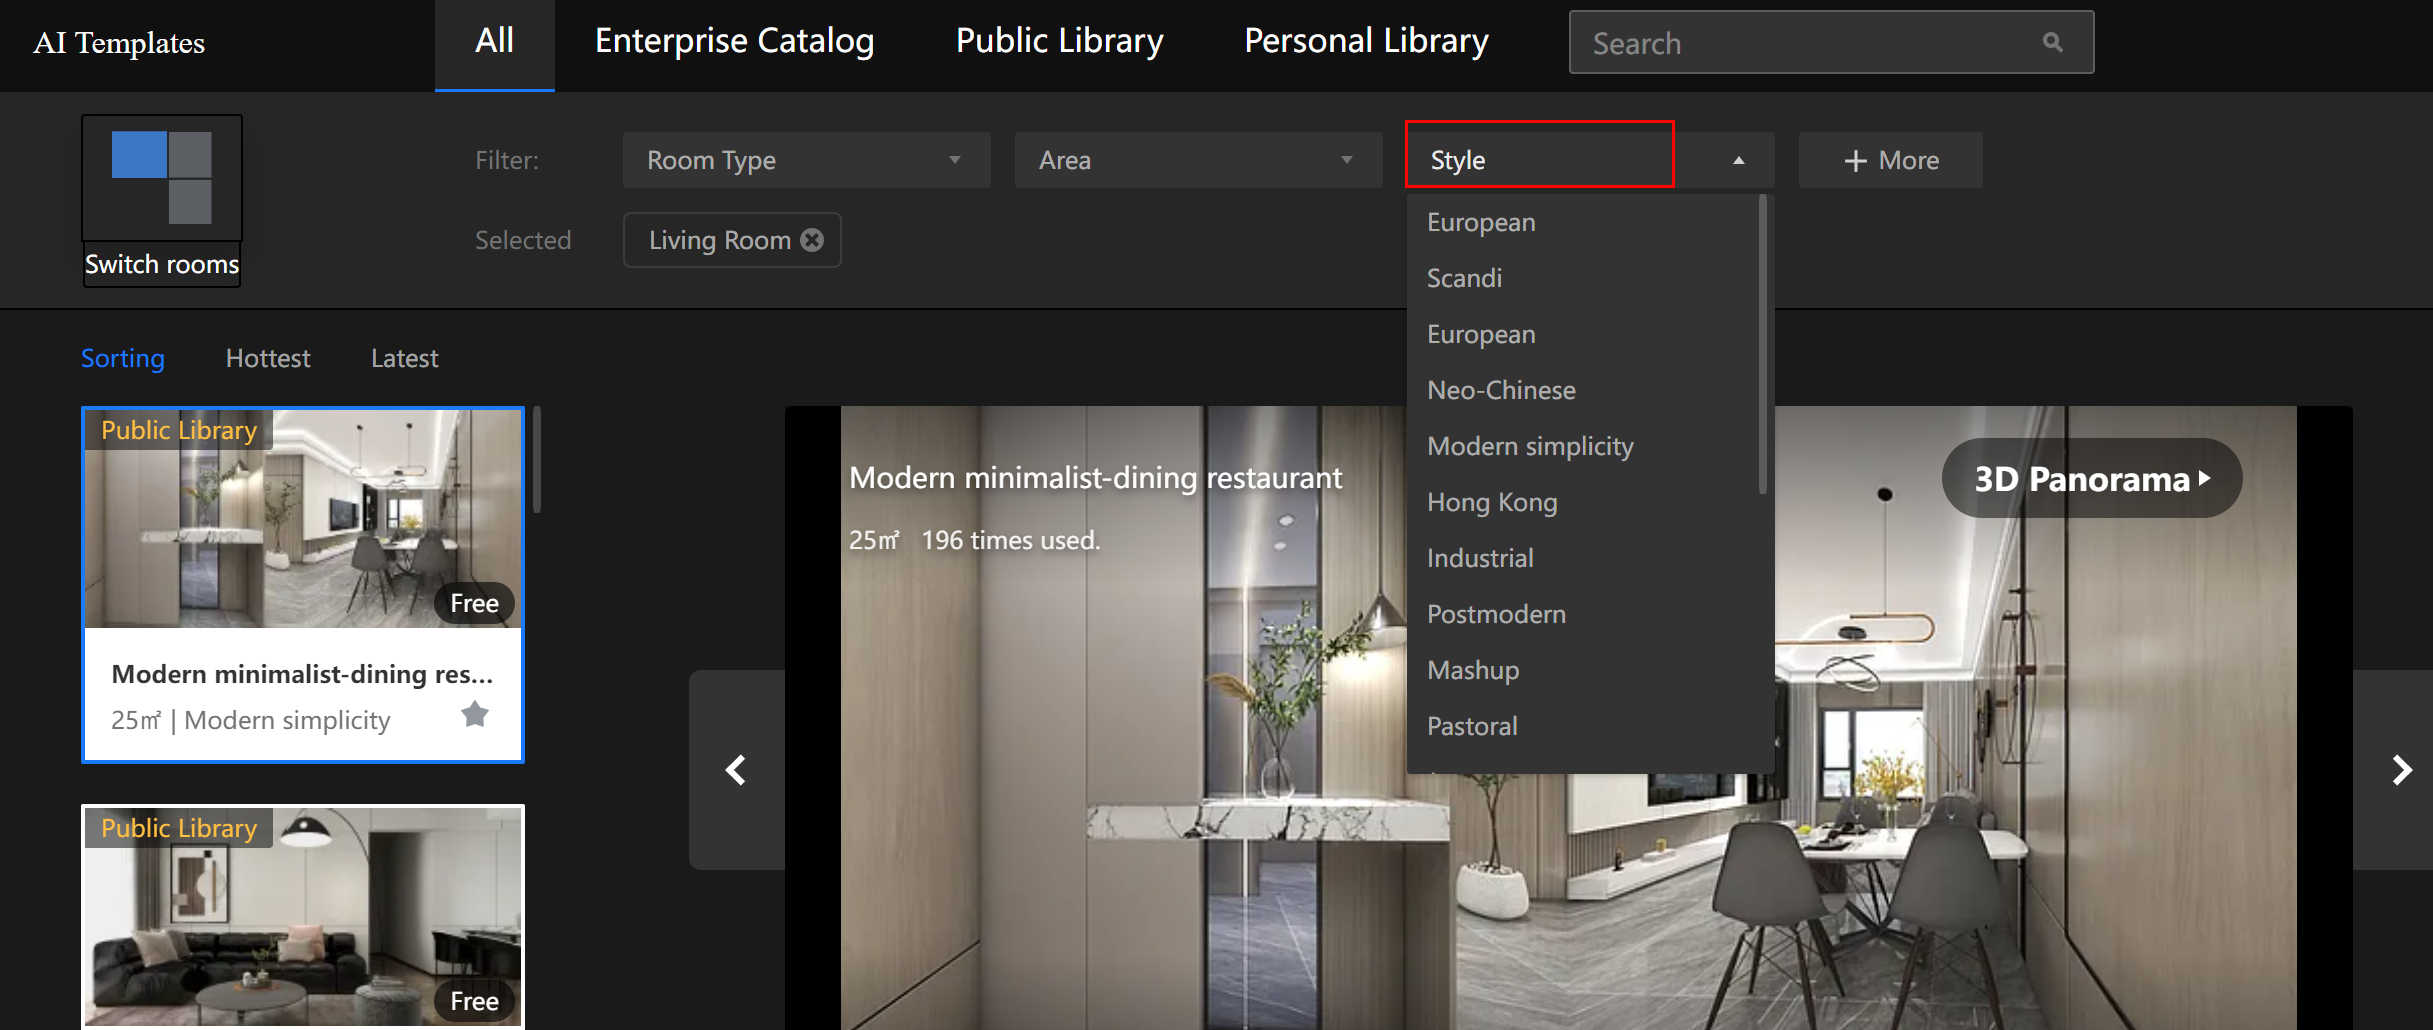Click the Public Library tag on first card
The height and width of the screenshot is (1030, 2433).
[179, 430]
